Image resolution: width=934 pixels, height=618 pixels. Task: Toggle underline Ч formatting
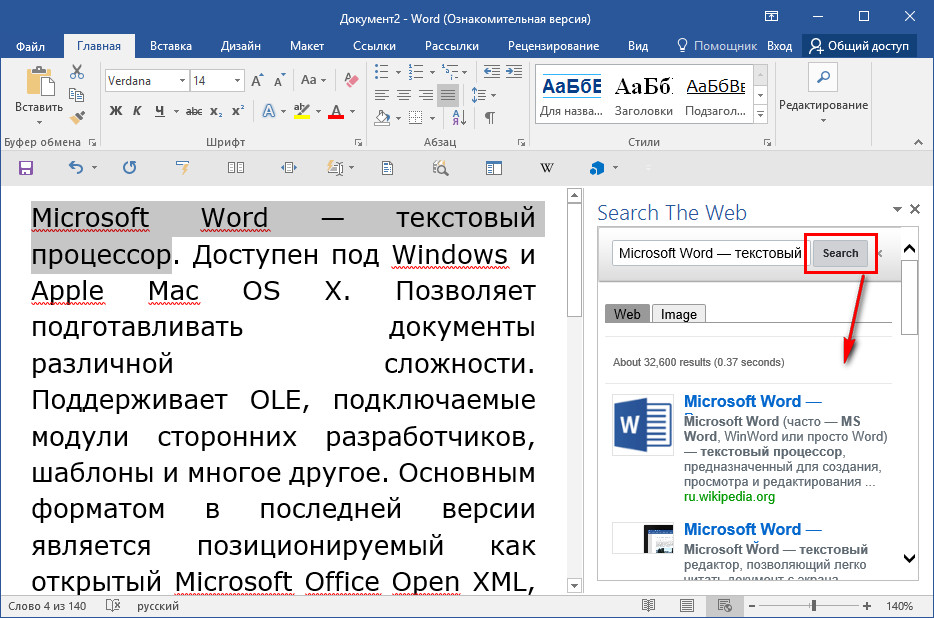point(160,111)
